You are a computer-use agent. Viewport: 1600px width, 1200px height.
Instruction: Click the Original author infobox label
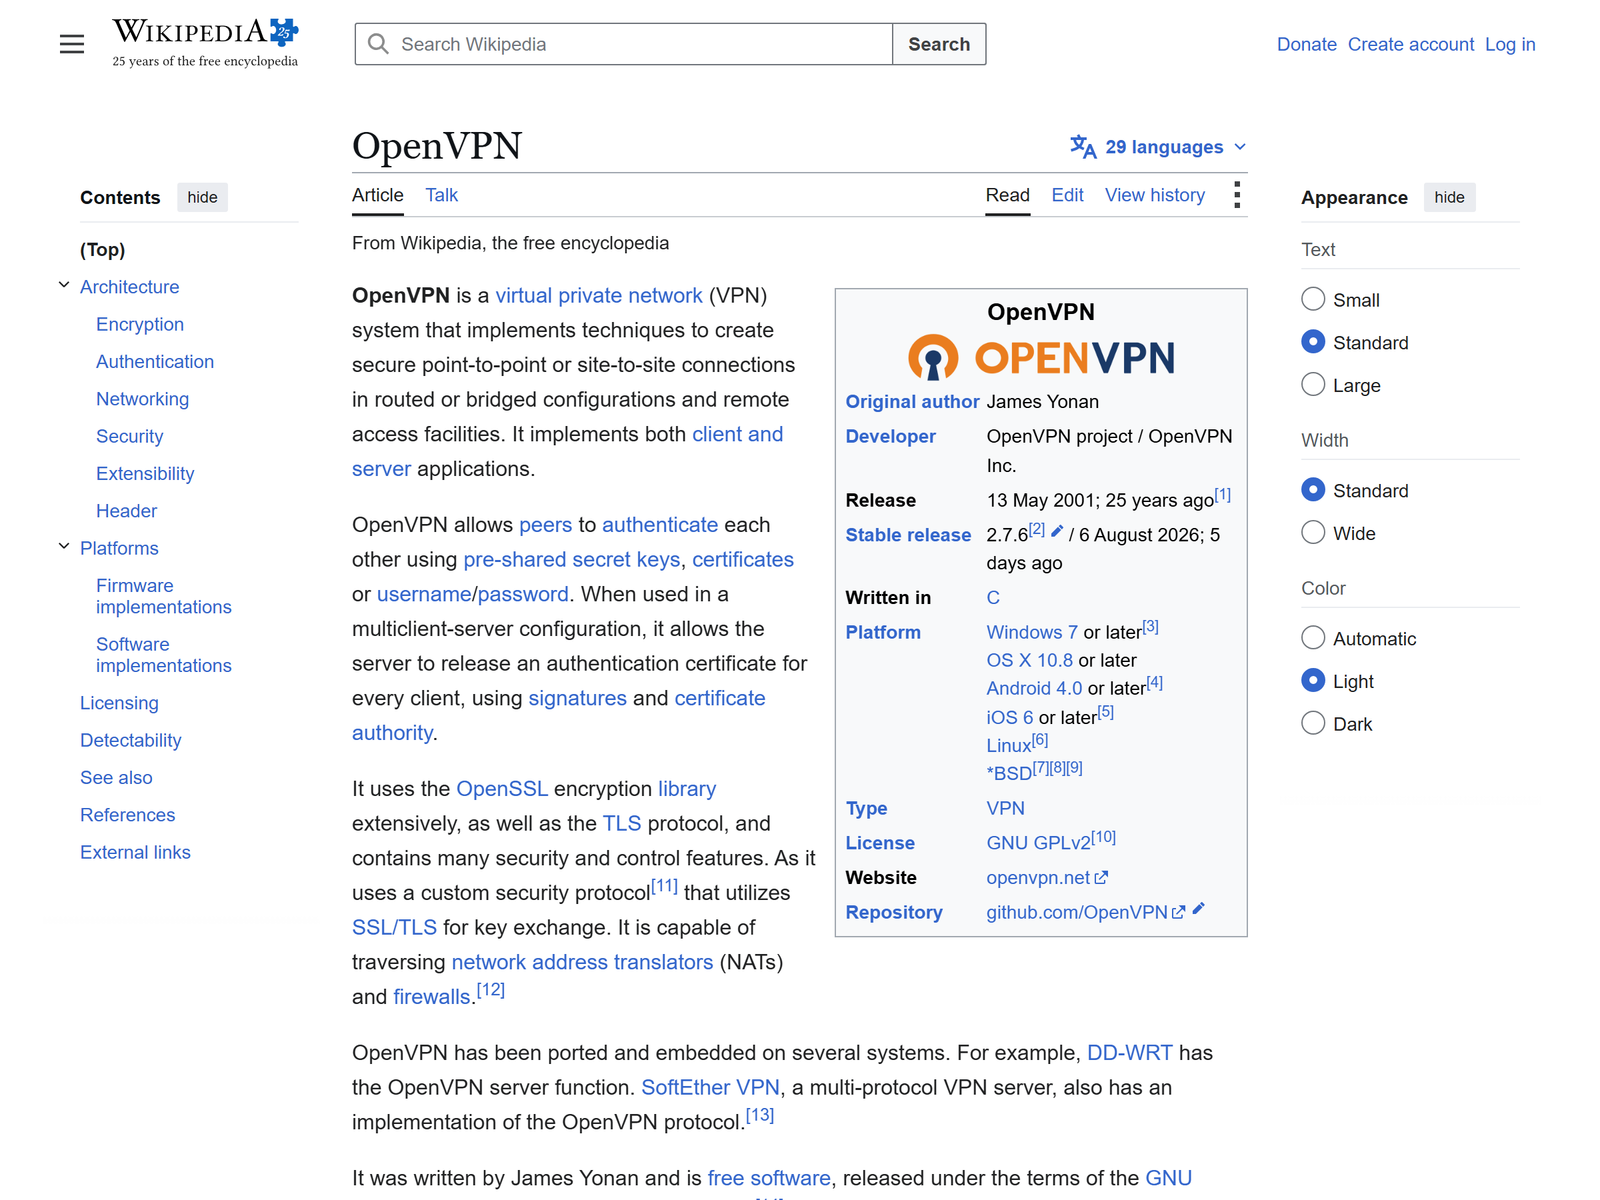912,401
